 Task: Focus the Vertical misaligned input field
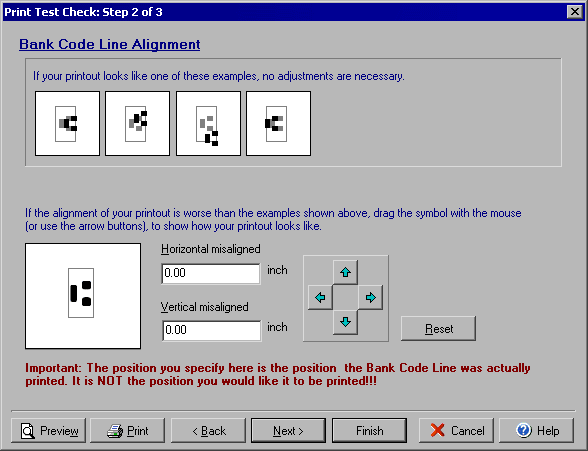(212, 330)
